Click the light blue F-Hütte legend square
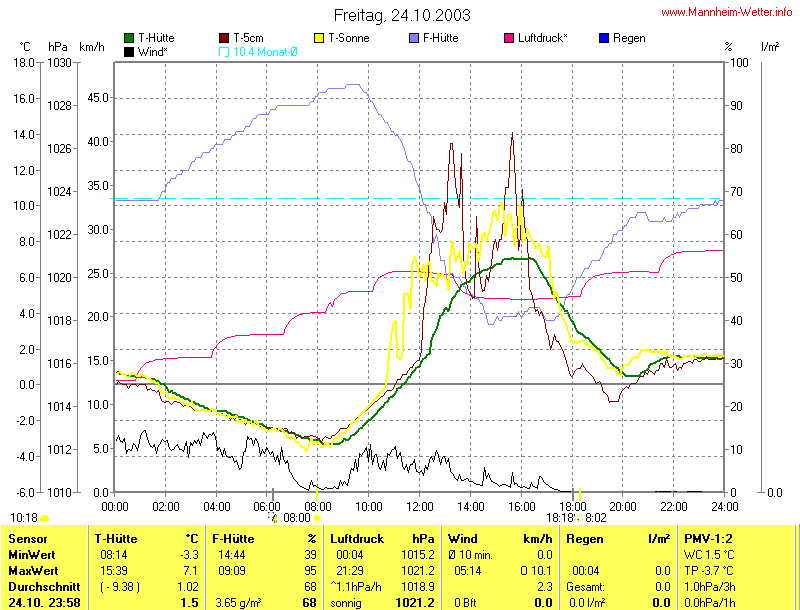 (x=416, y=38)
